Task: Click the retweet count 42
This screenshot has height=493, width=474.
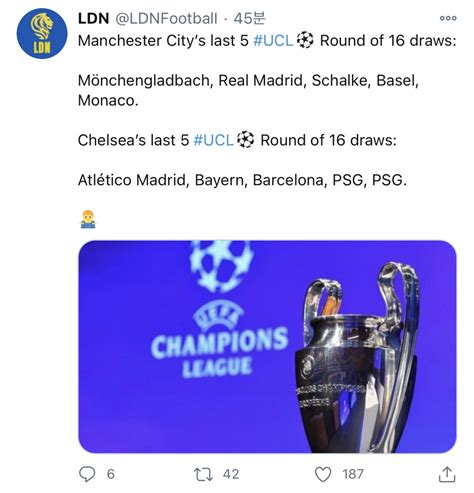Action: click(231, 474)
